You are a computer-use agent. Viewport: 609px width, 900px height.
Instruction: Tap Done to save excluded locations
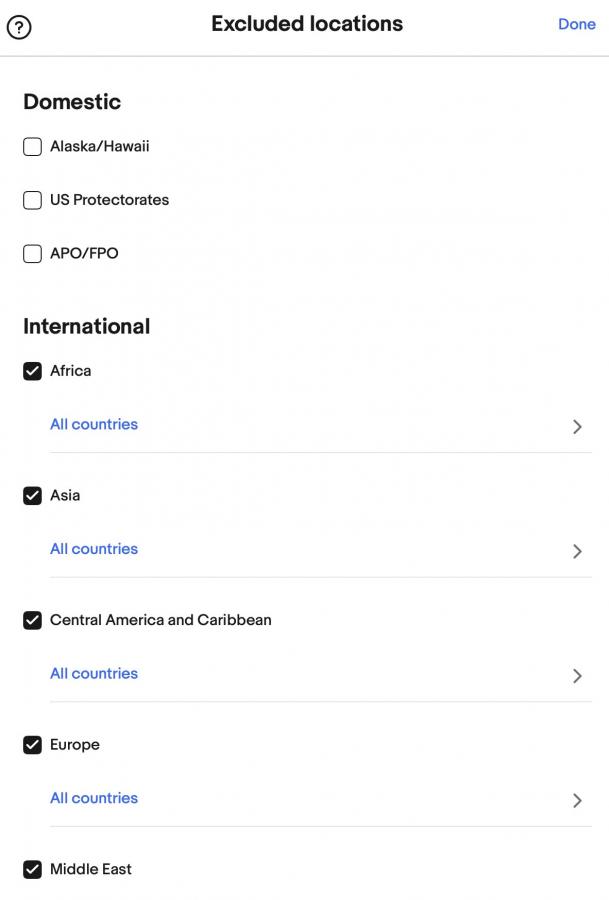click(x=576, y=24)
